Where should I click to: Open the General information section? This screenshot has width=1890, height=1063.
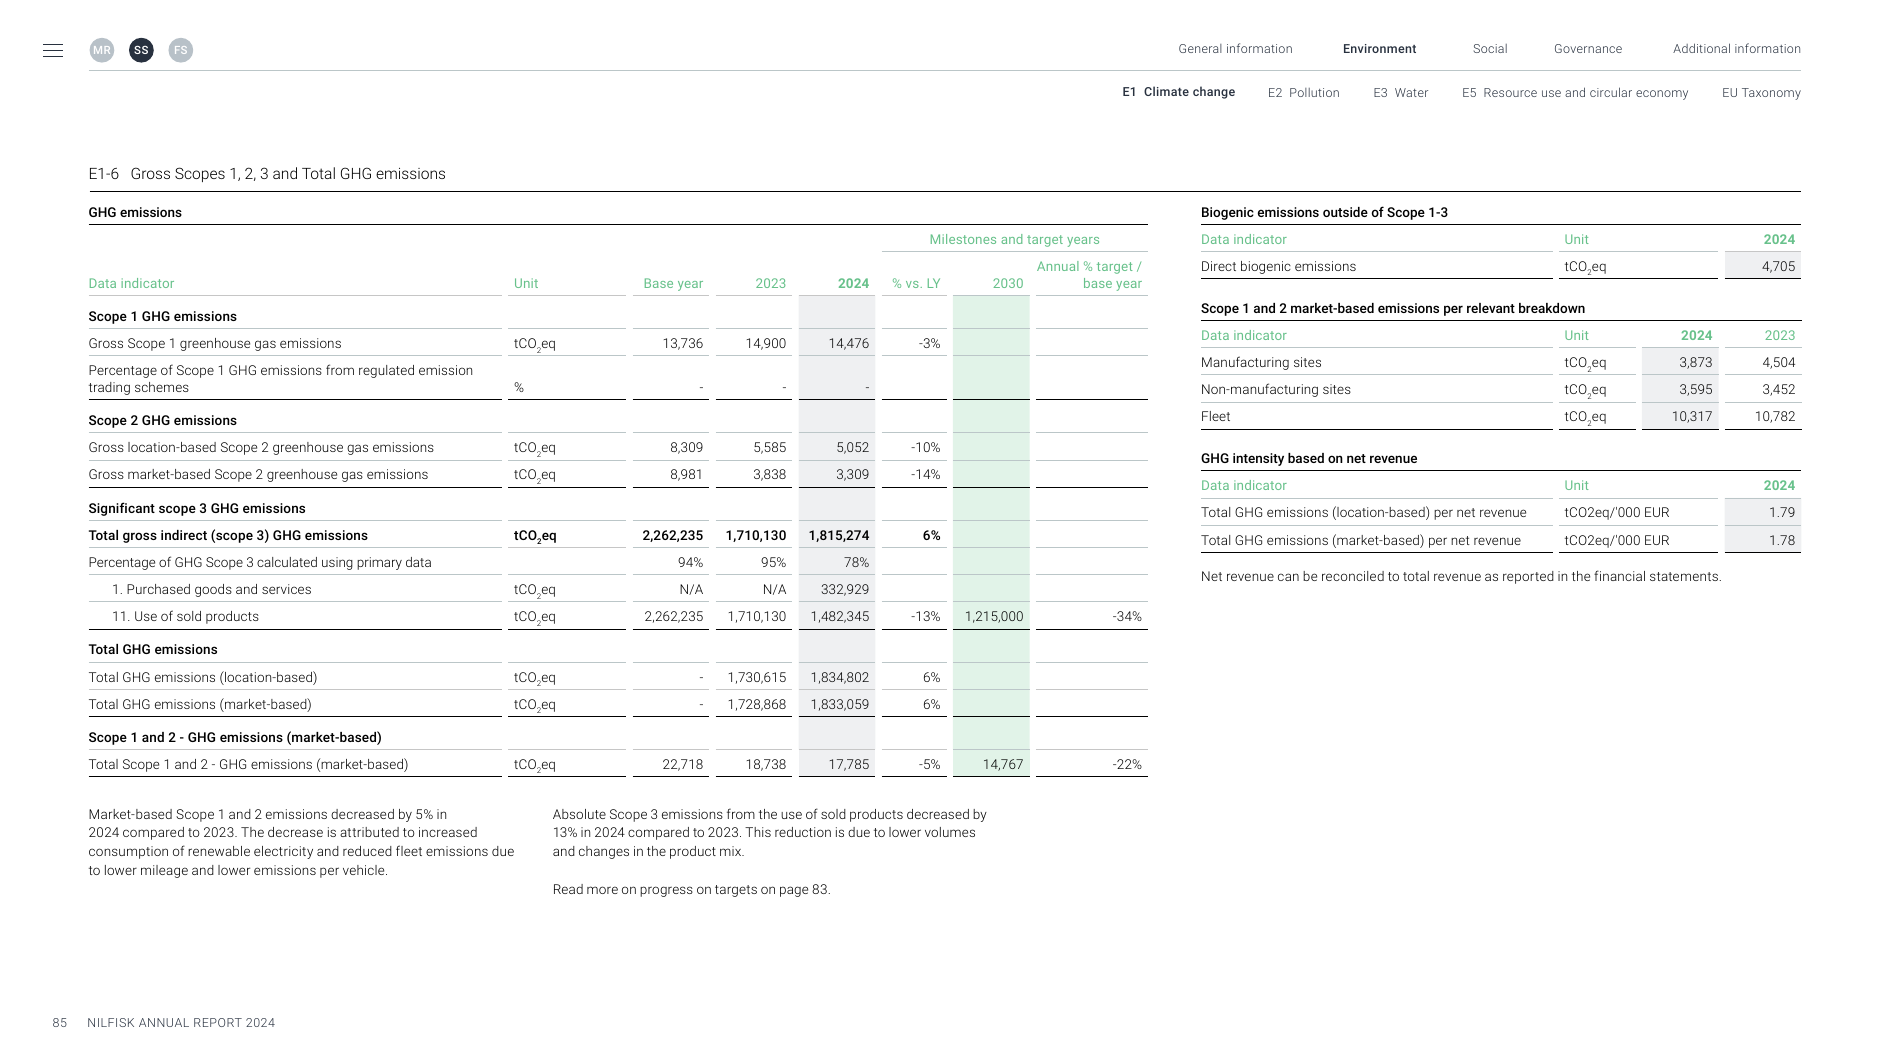[1235, 49]
